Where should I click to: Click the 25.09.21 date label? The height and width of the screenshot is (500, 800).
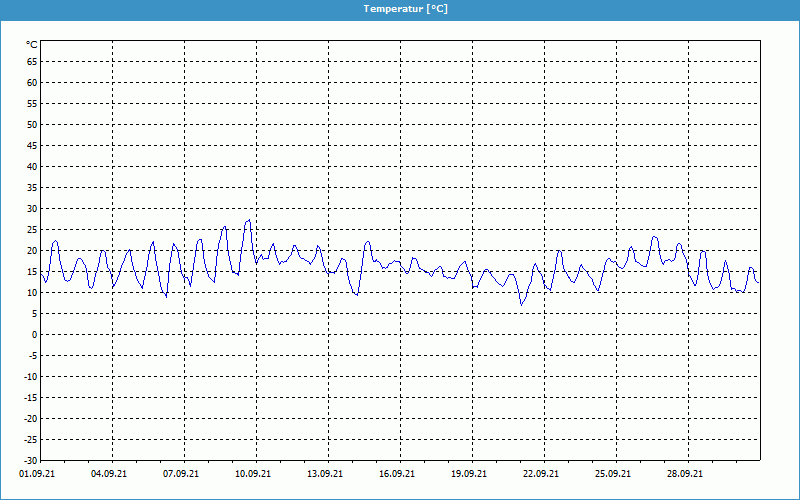(x=613, y=474)
